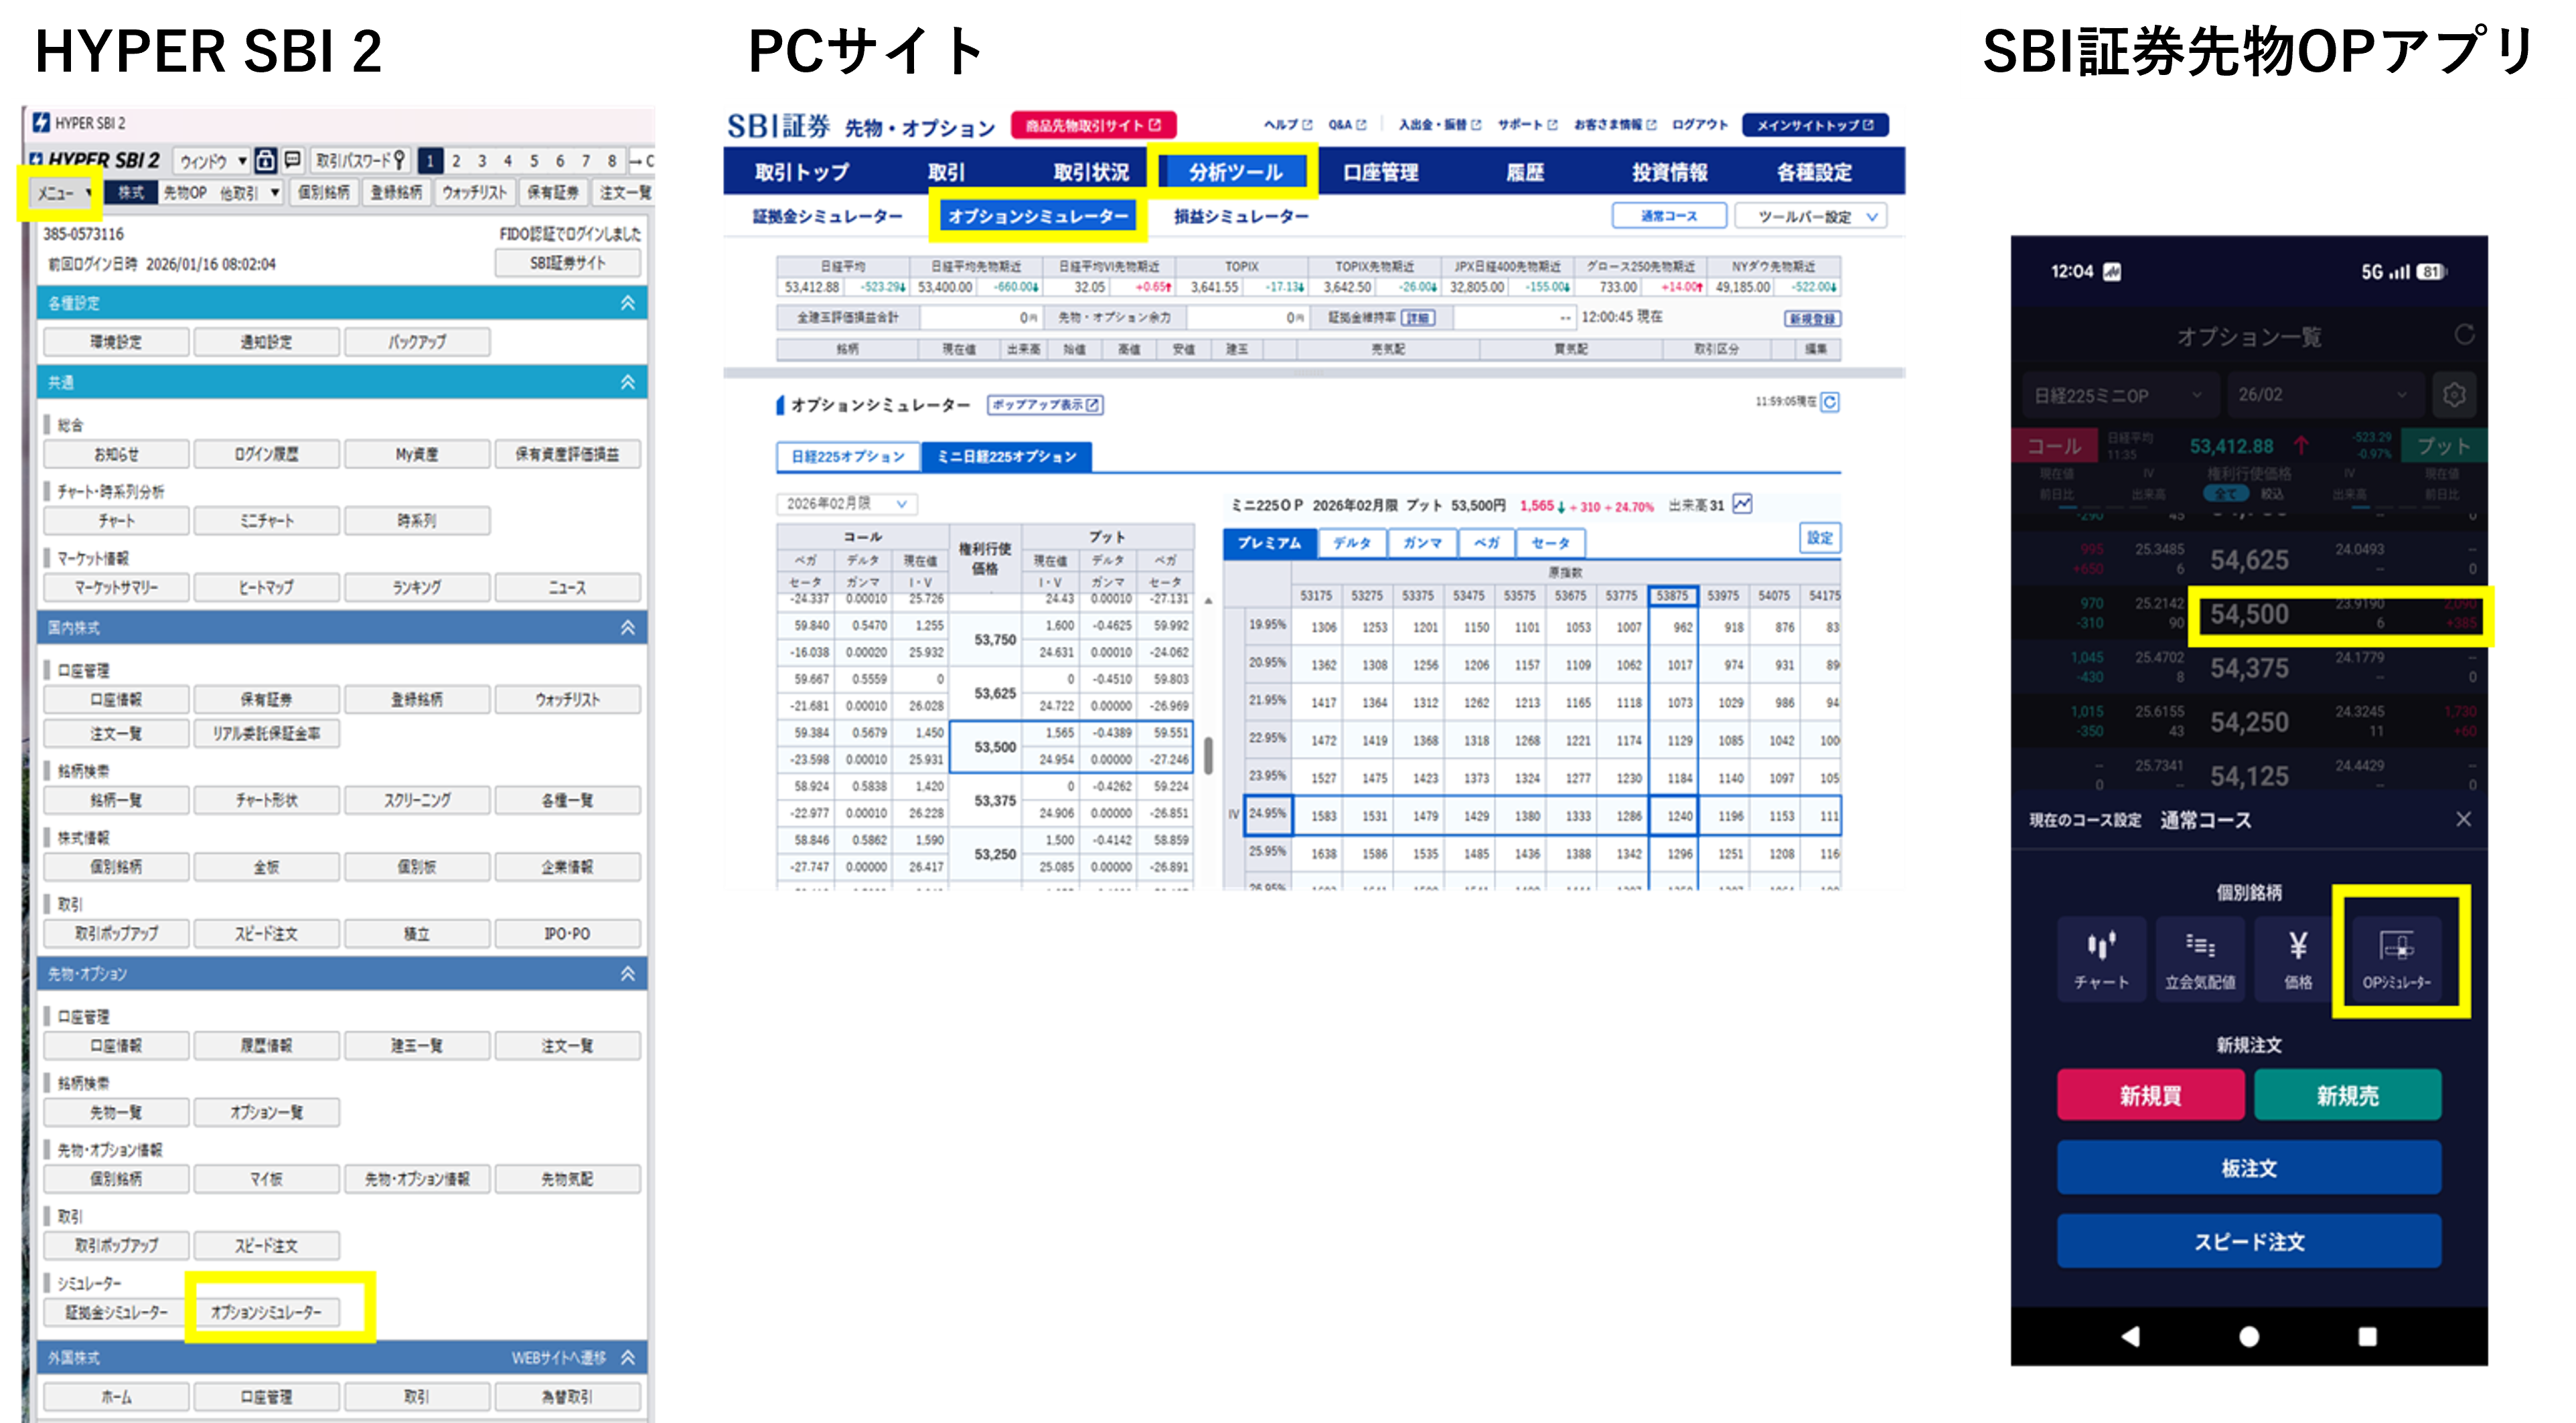The width and height of the screenshot is (2576, 1423).
Task: Tap the 新規買 button
Action: 2150,1096
